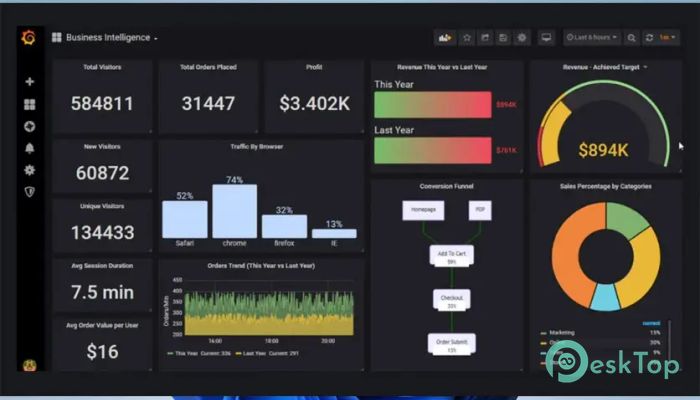Click the Share dashboard icon
The height and width of the screenshot is (400, 700).
pos(485,38)
